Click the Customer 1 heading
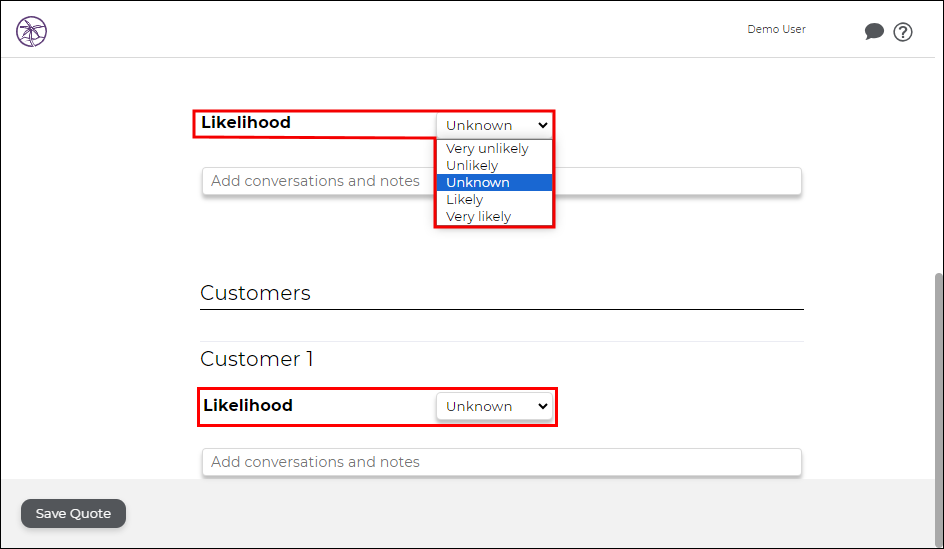 [256, 359]
